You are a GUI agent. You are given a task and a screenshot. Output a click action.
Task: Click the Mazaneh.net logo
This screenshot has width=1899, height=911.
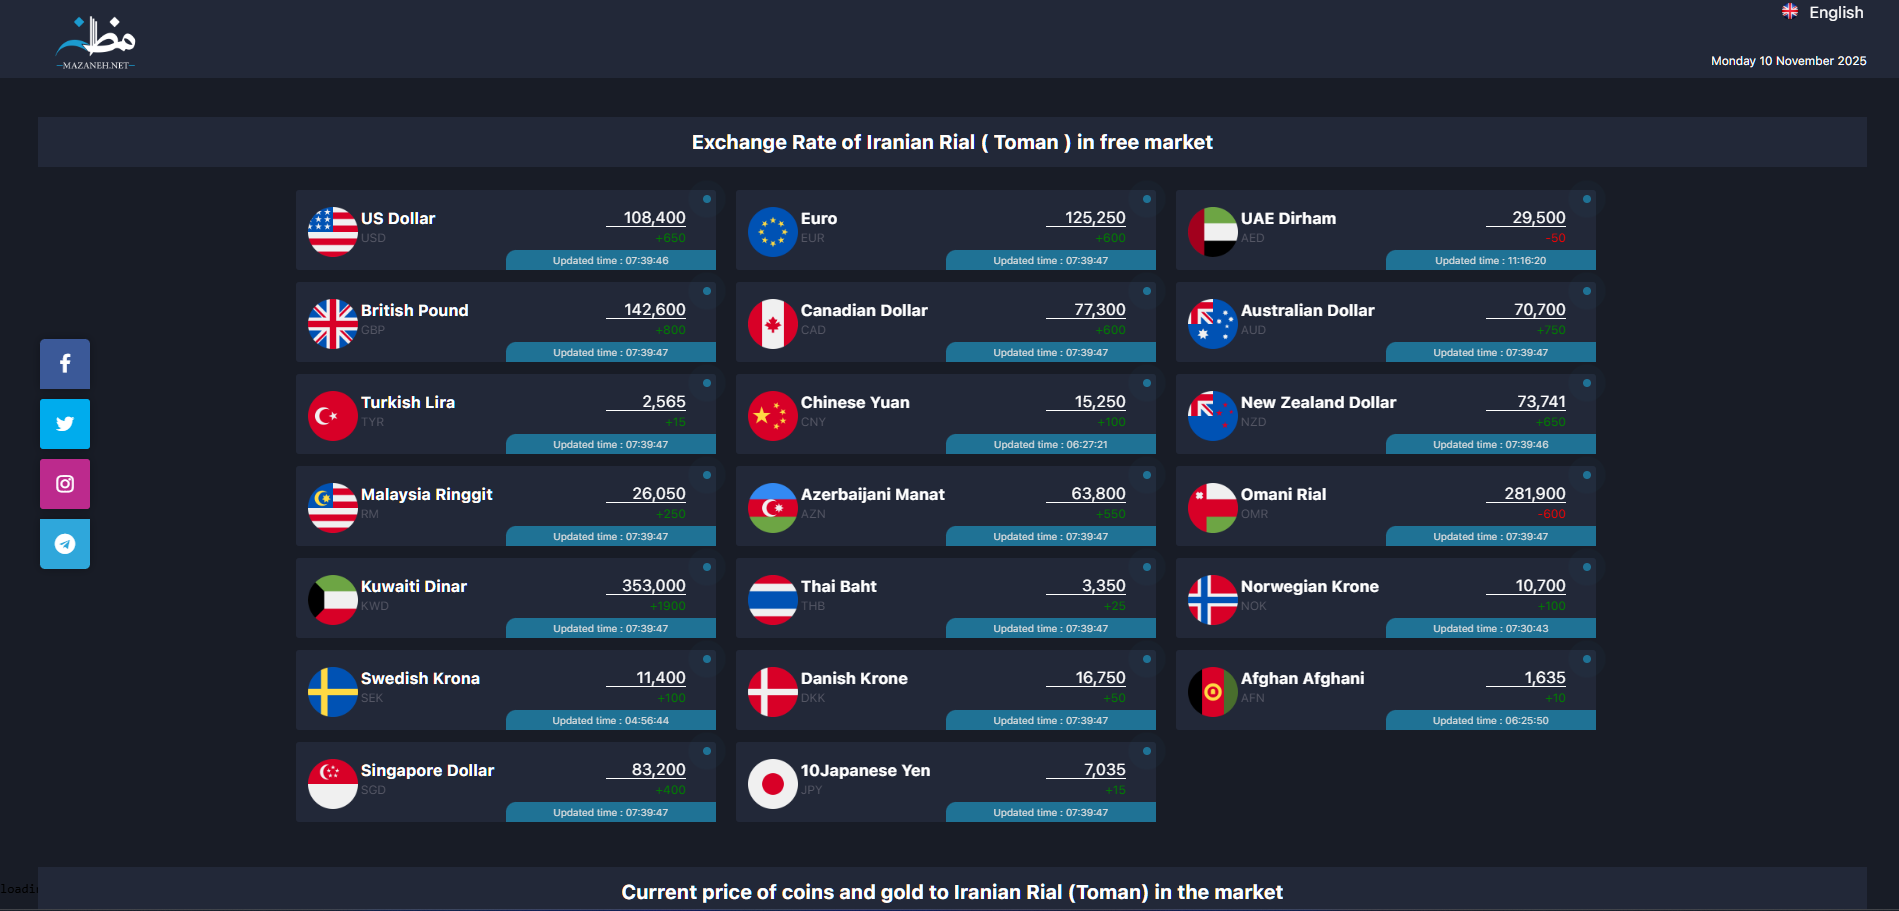[x=96, y=42]
